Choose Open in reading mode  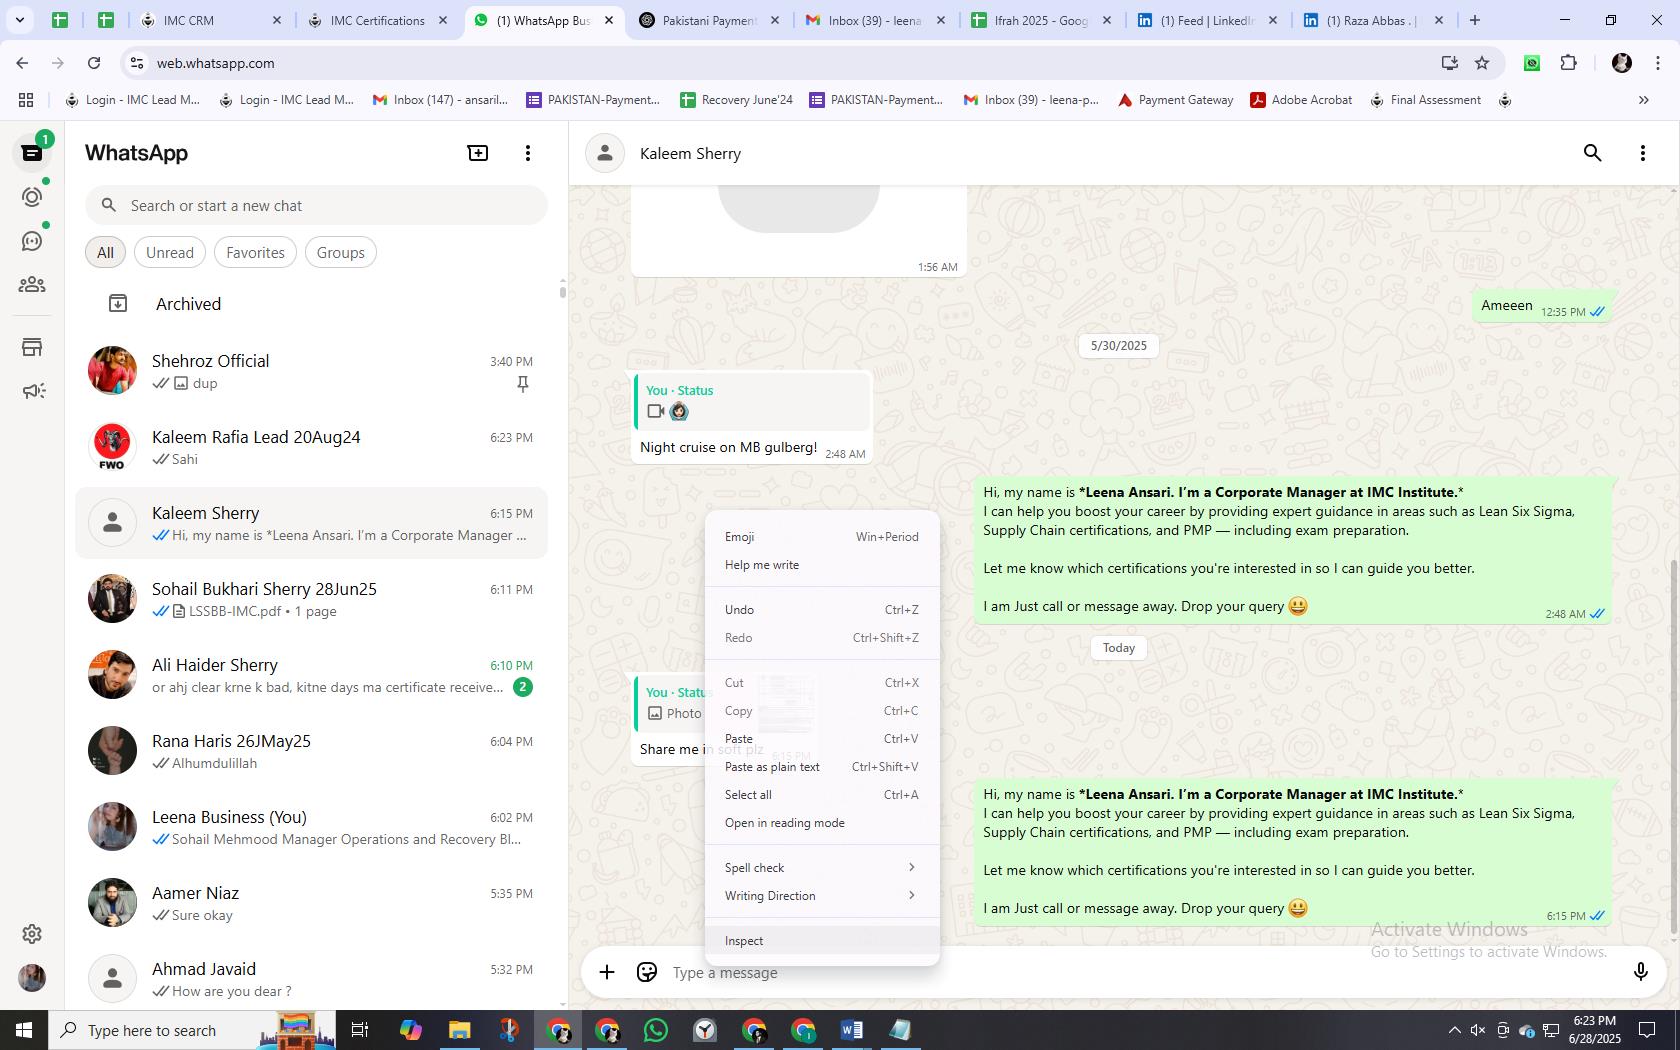[x=822, y=823]
